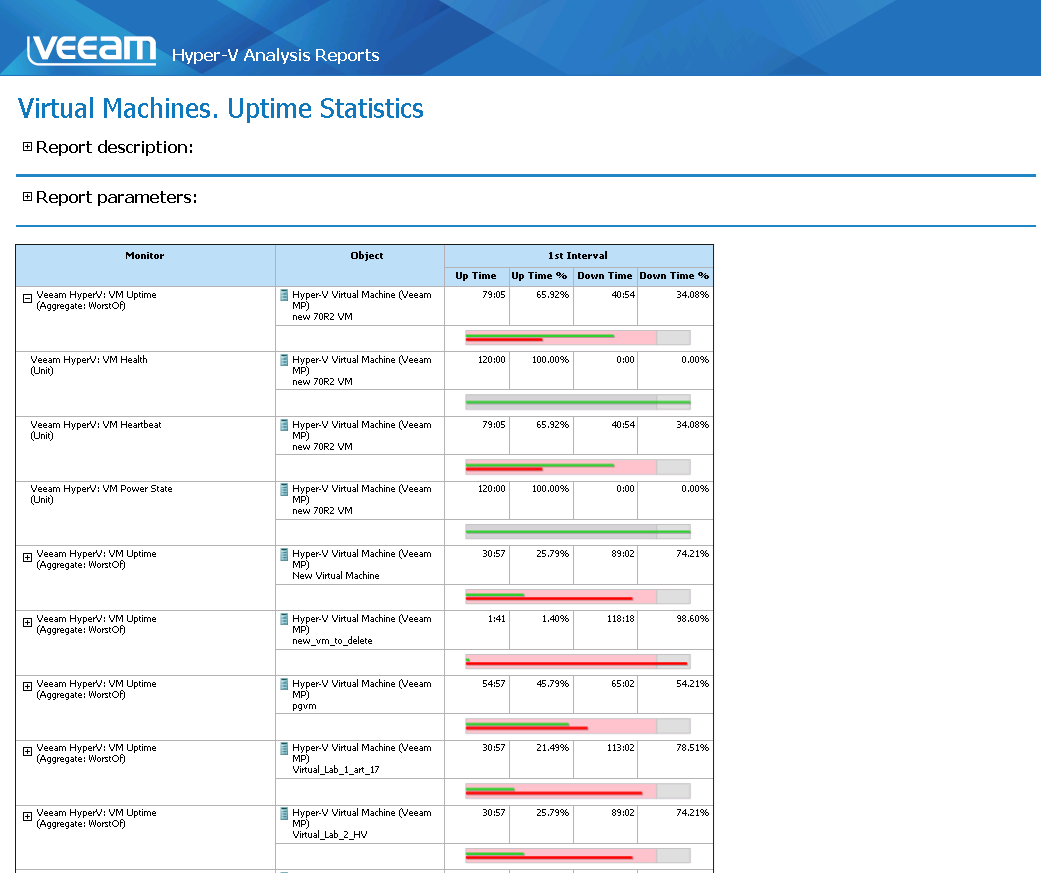The height and width of the screenshot is (873, 1041).
Task: Click the 78.51% down time value
Action: 692,748
